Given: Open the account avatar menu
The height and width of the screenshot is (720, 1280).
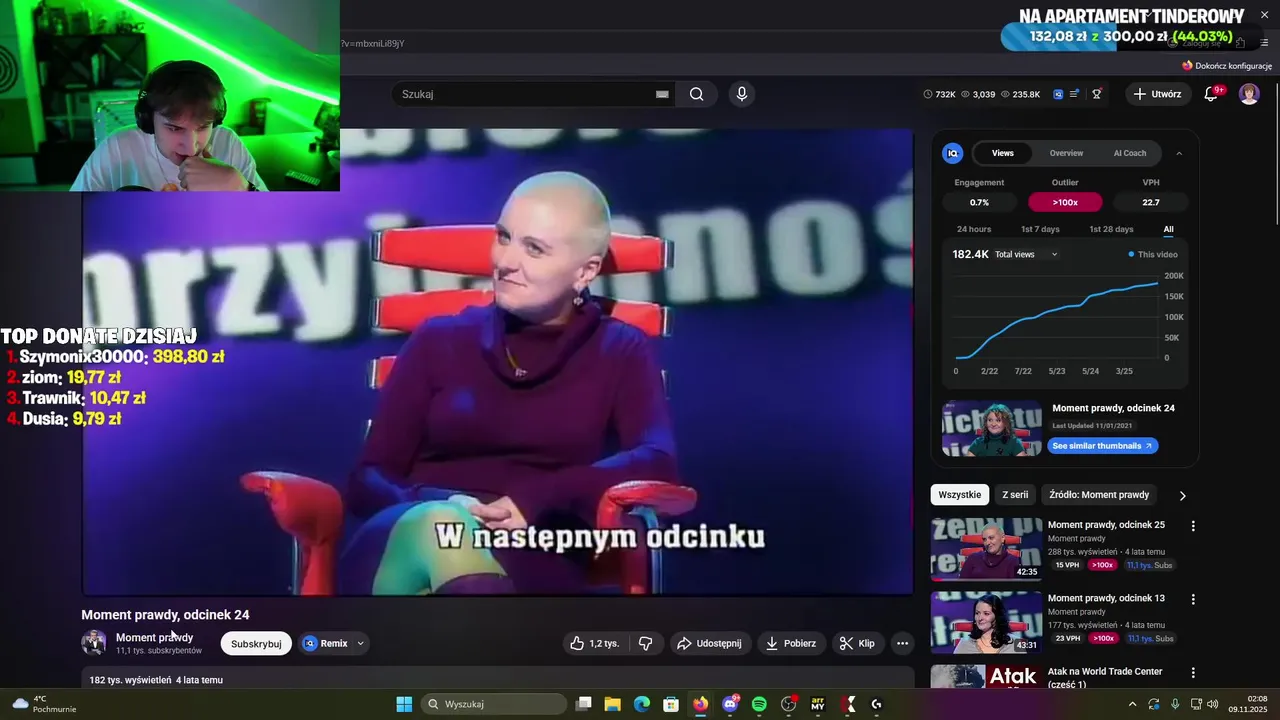Looking at the screenshot, I should (x=1249, y=94).
